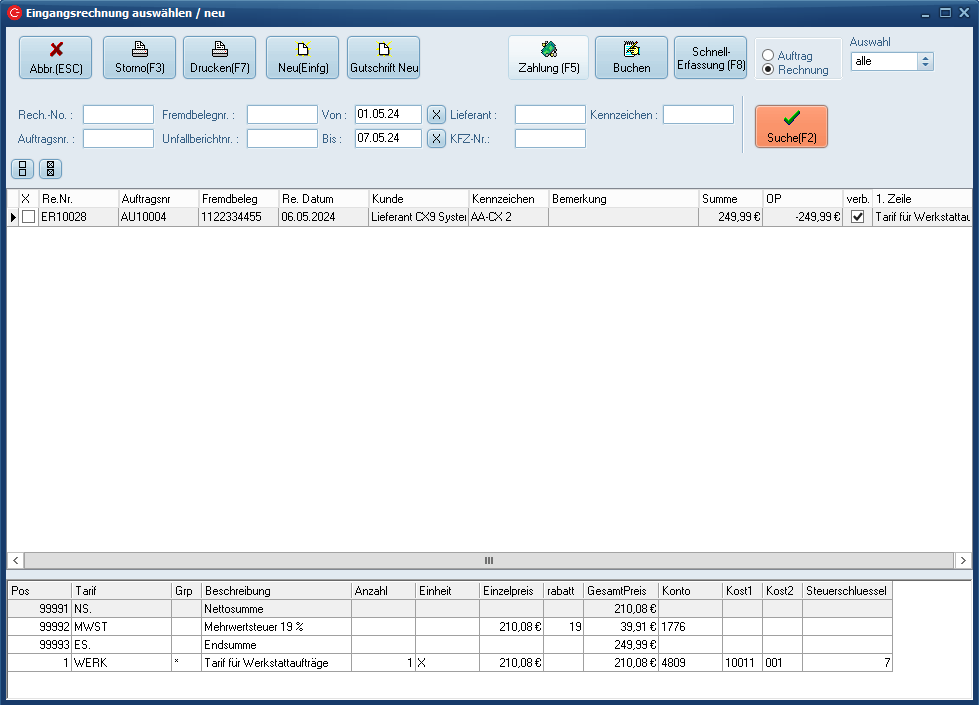This screenshot has width=979, height=705.
Task: Click the Abbr.(ESC) cancel button
Action: click(55, 58)
